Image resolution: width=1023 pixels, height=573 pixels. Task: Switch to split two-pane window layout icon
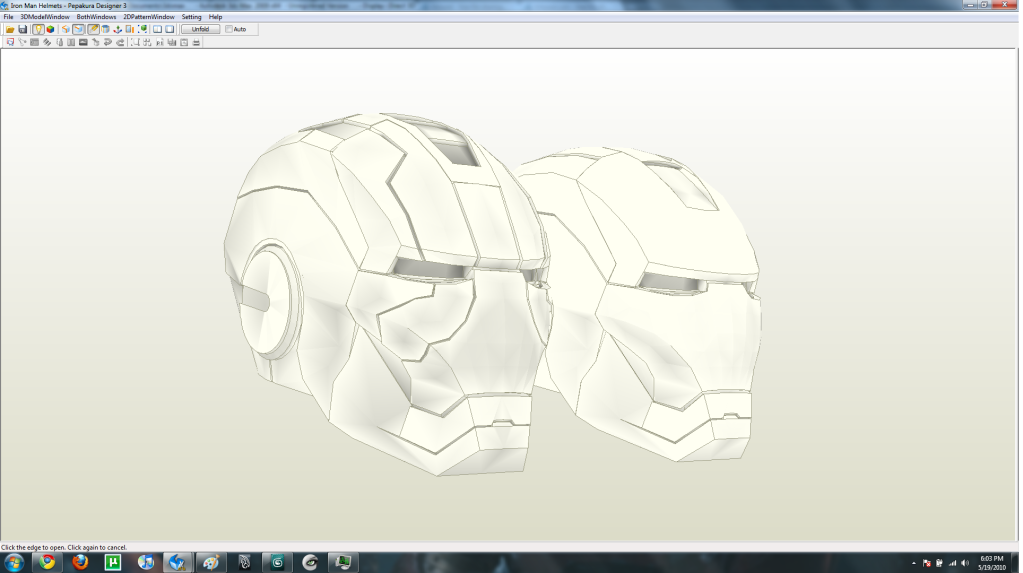[x=157, y=29]
